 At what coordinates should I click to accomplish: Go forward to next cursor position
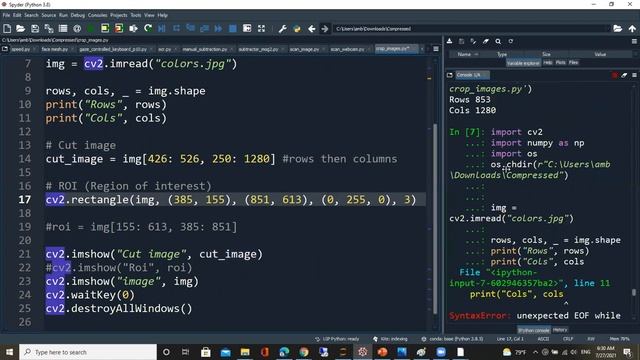coord(325,29)
